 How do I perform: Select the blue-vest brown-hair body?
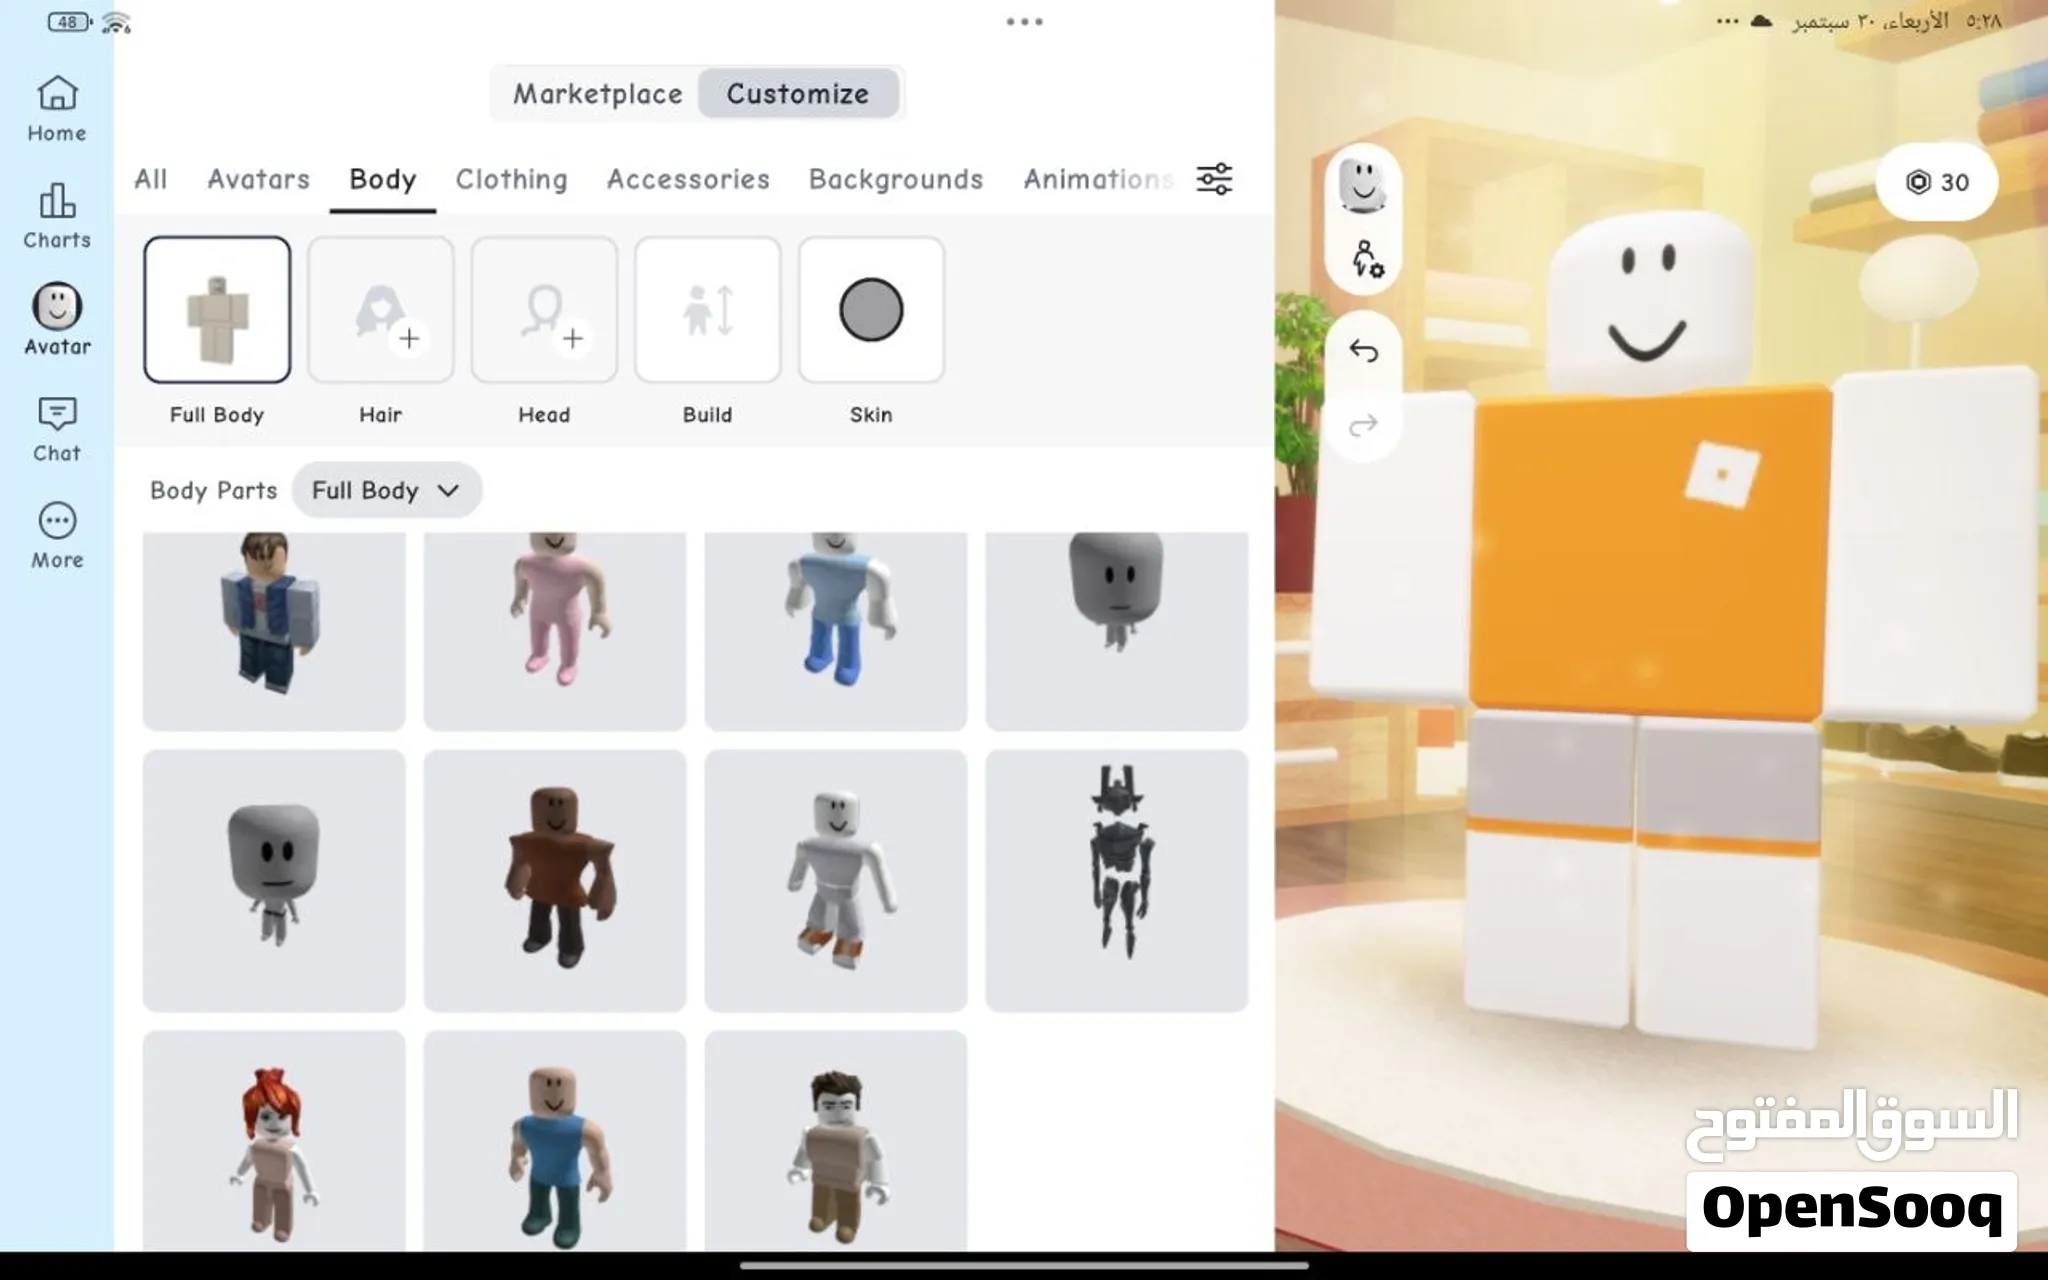tap(274, 630)
